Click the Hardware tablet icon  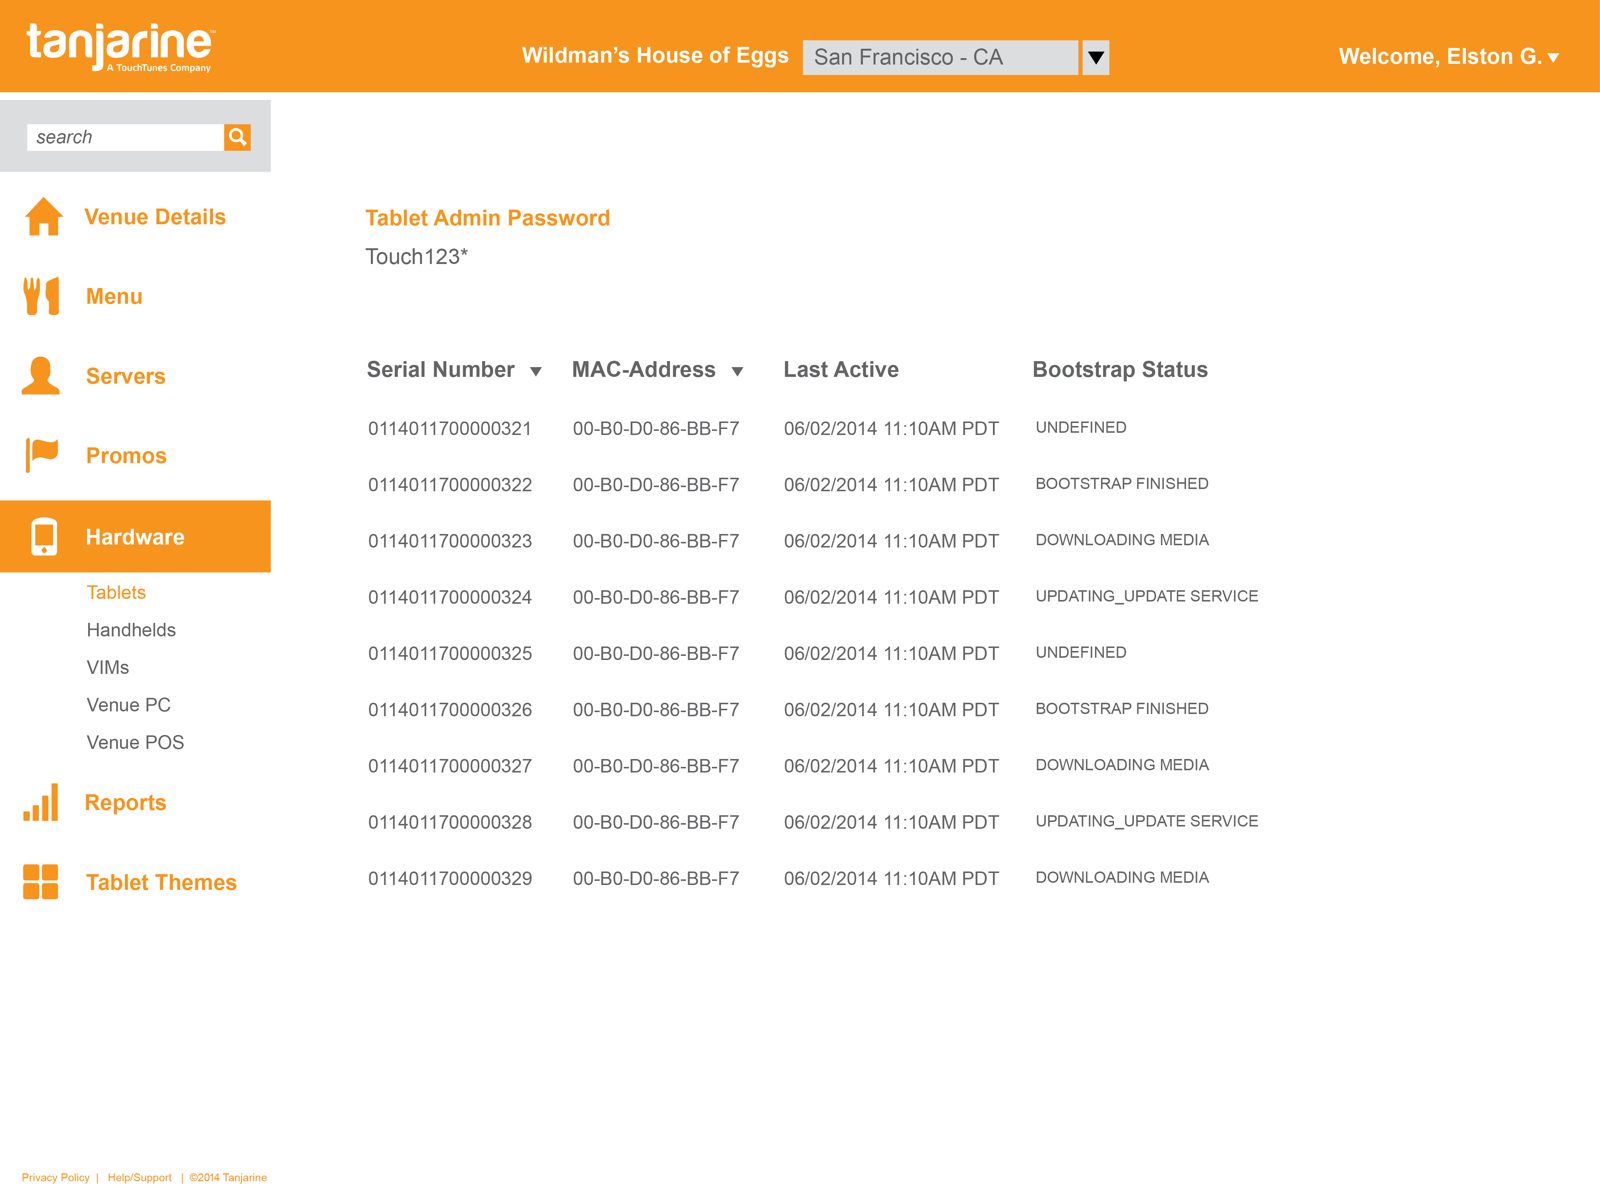click(x=44, y=537)
